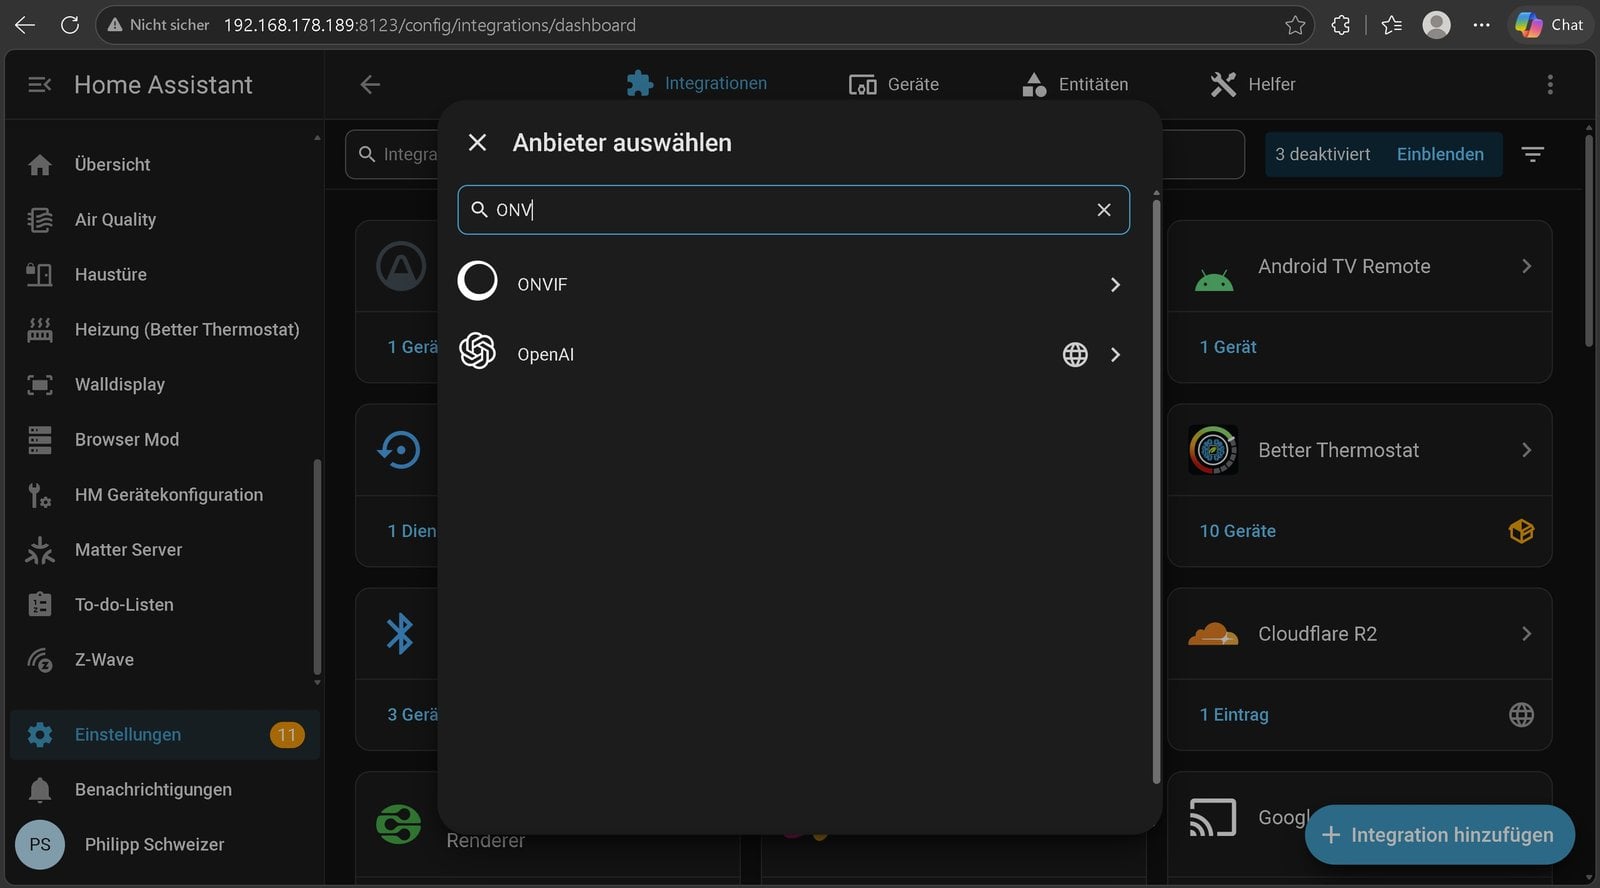Viewport: 1600px width, 888px height.
Task: Open the Copilot Chat button
Action: [1549, 25]
